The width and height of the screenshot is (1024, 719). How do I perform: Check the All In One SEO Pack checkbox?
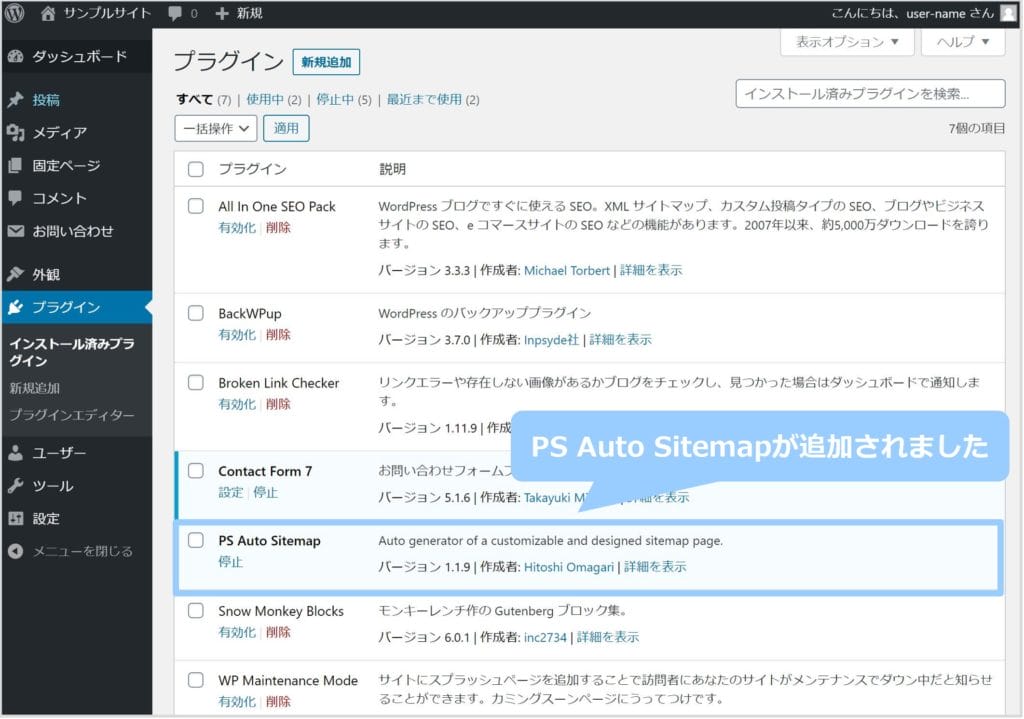click(x=196, y=206)
